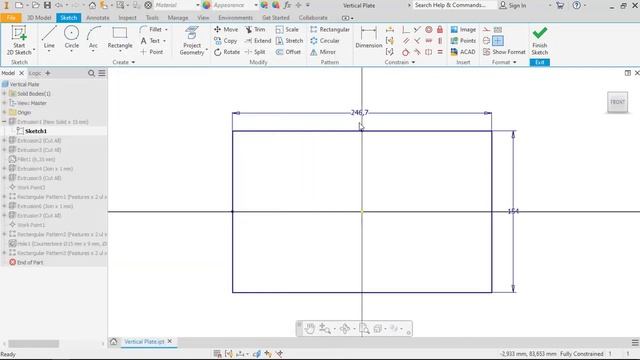Click the Vertical Plate.ipt document tab
The width and height of the screenshot is (640, 360).
(x=144, y=341)
